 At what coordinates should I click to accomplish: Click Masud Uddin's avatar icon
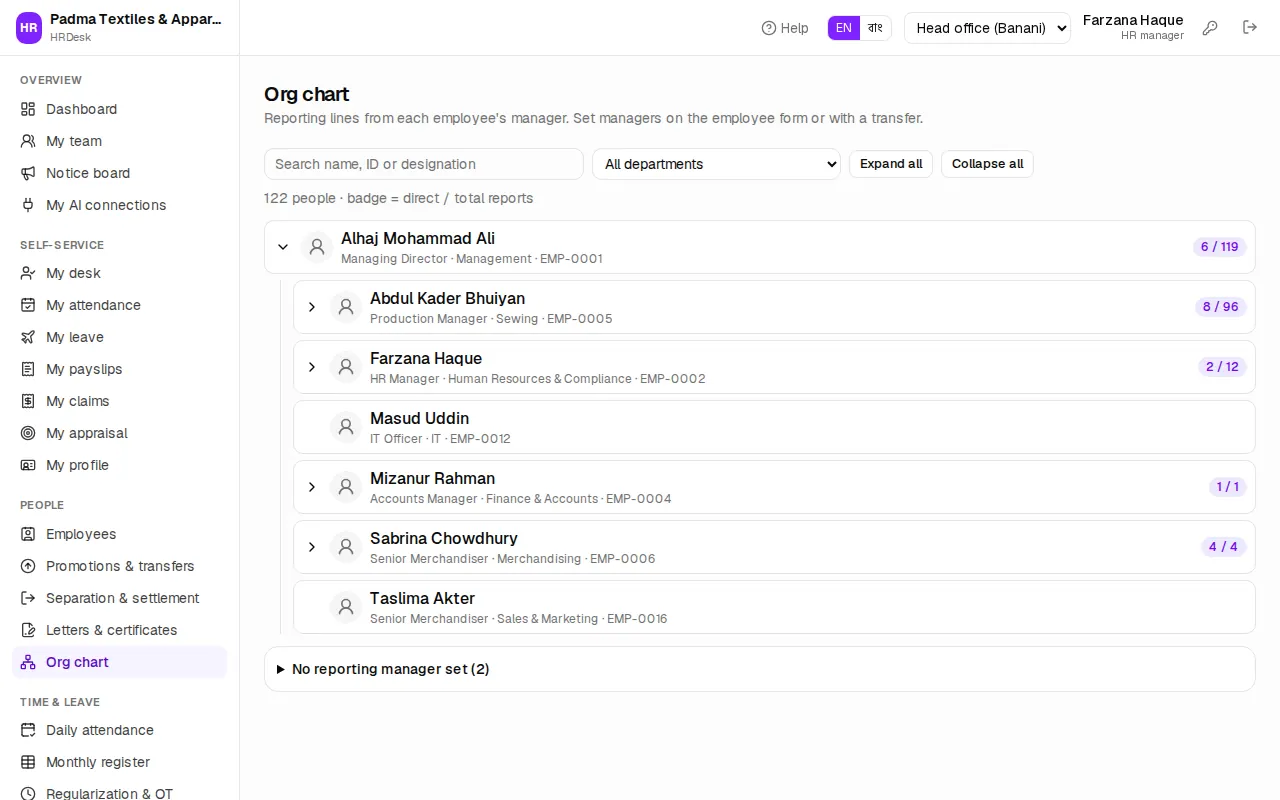[x=346, y=427]
